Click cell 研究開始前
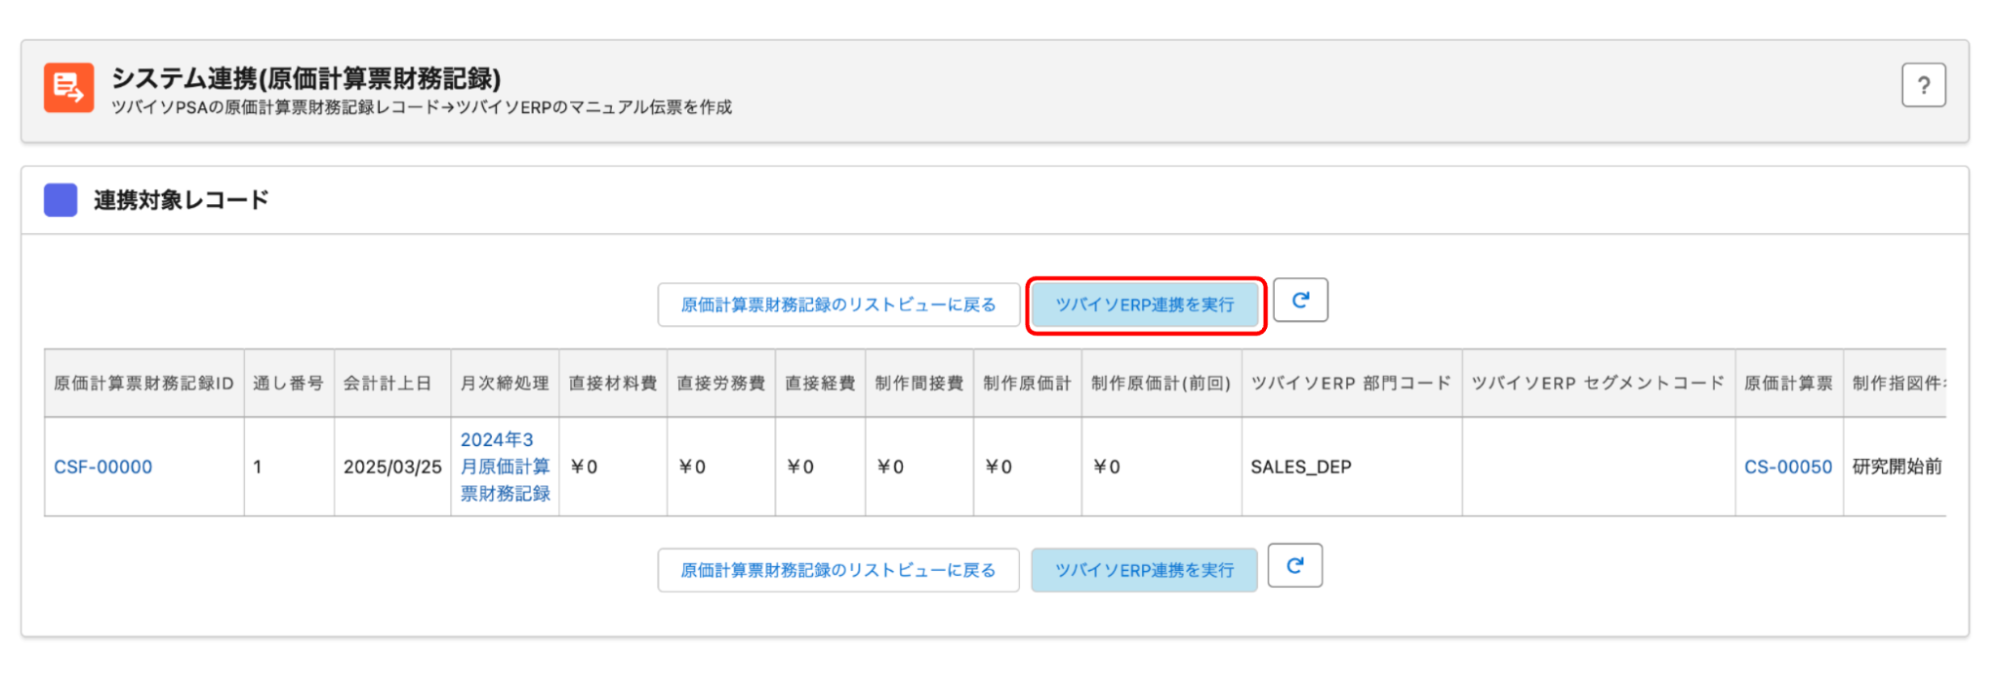Image resolution: width=1999 pixels, height=686 pixels. [x=1896, y=467]
